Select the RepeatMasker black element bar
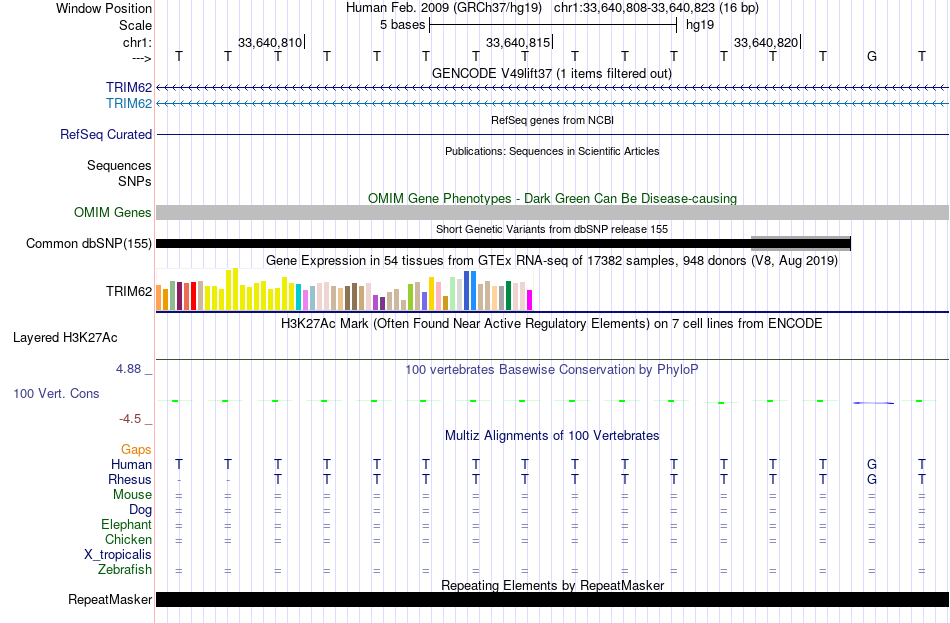Screen dimensions: 950x623 553,599
